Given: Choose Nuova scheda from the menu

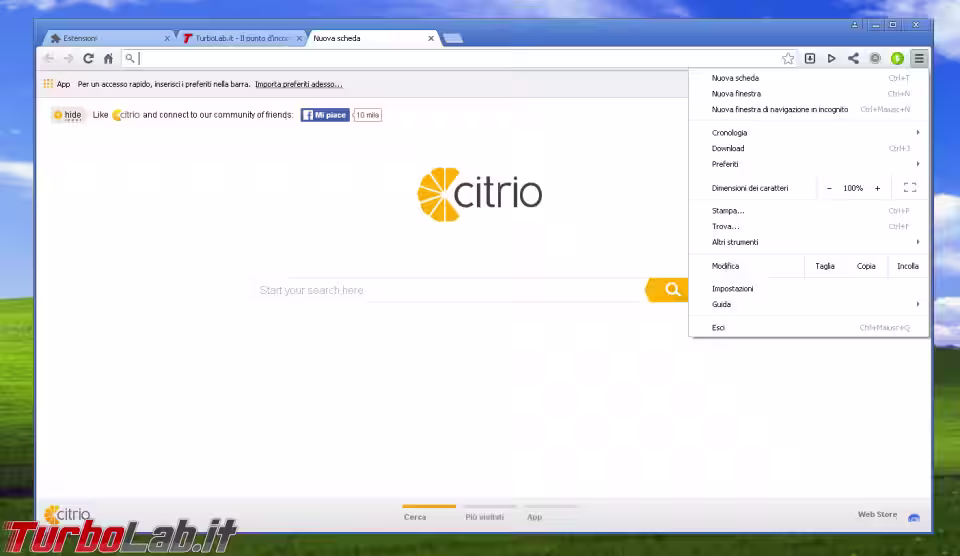Looking at the screenshot, I should point(809,78).
